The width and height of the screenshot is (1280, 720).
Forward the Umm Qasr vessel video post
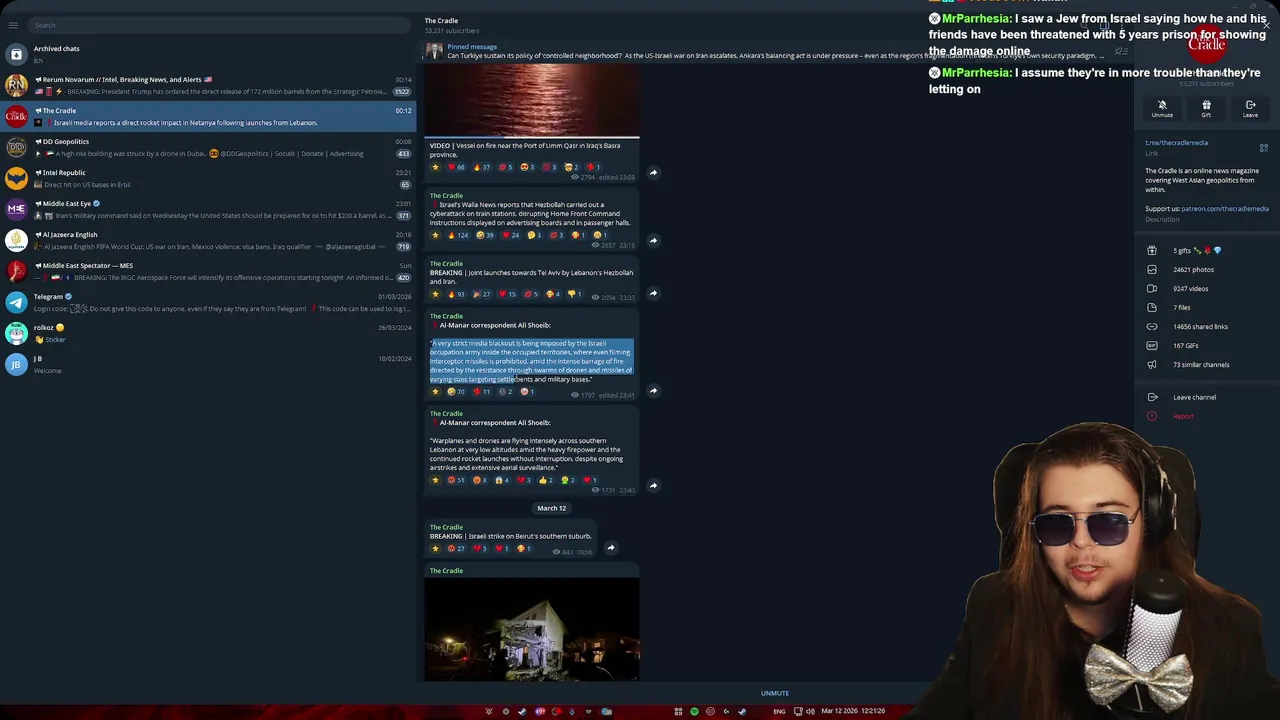click(x=653, y=172)
